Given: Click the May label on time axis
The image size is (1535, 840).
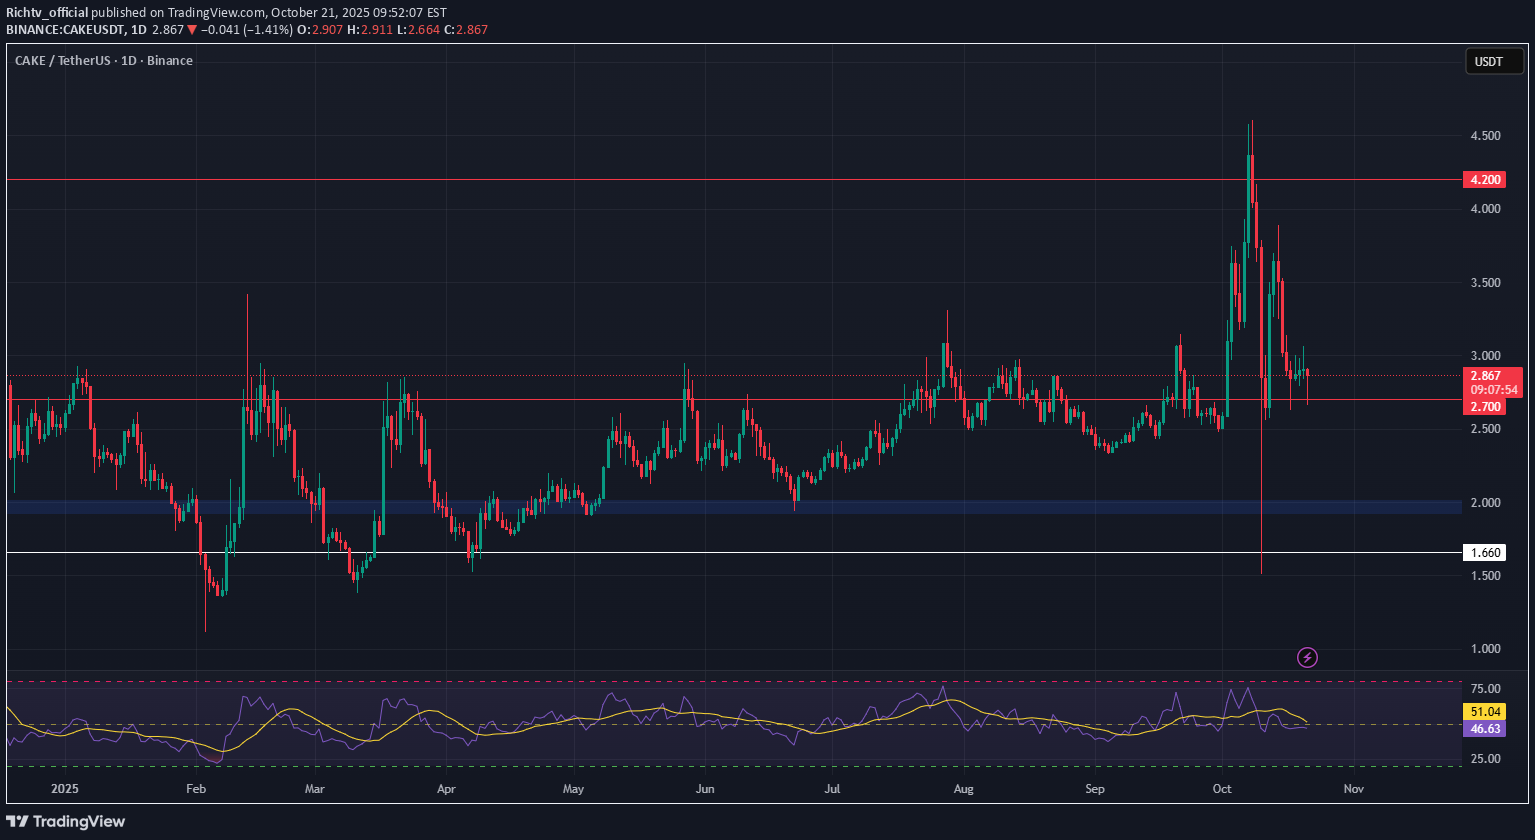Looking at the screenshot, I should pyautogui.click(x=572, y=788).
